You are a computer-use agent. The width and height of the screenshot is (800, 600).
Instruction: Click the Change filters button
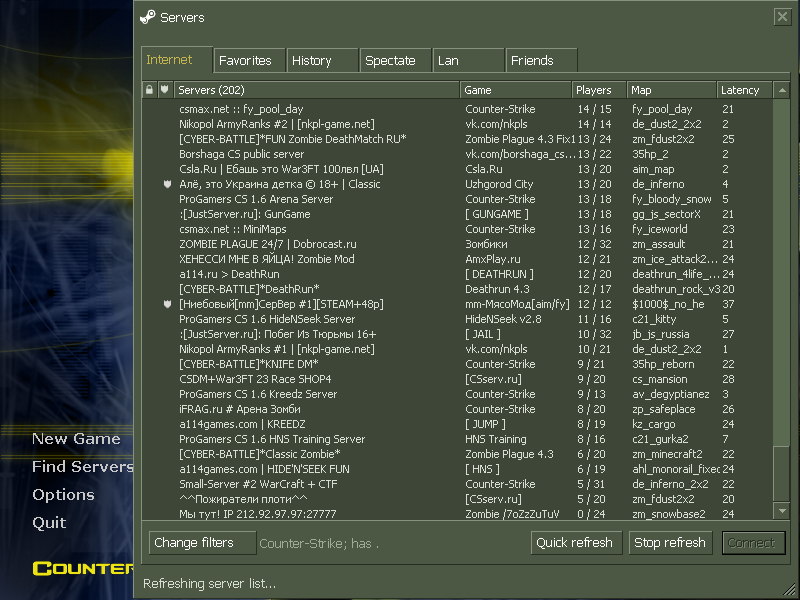point(202,543)
